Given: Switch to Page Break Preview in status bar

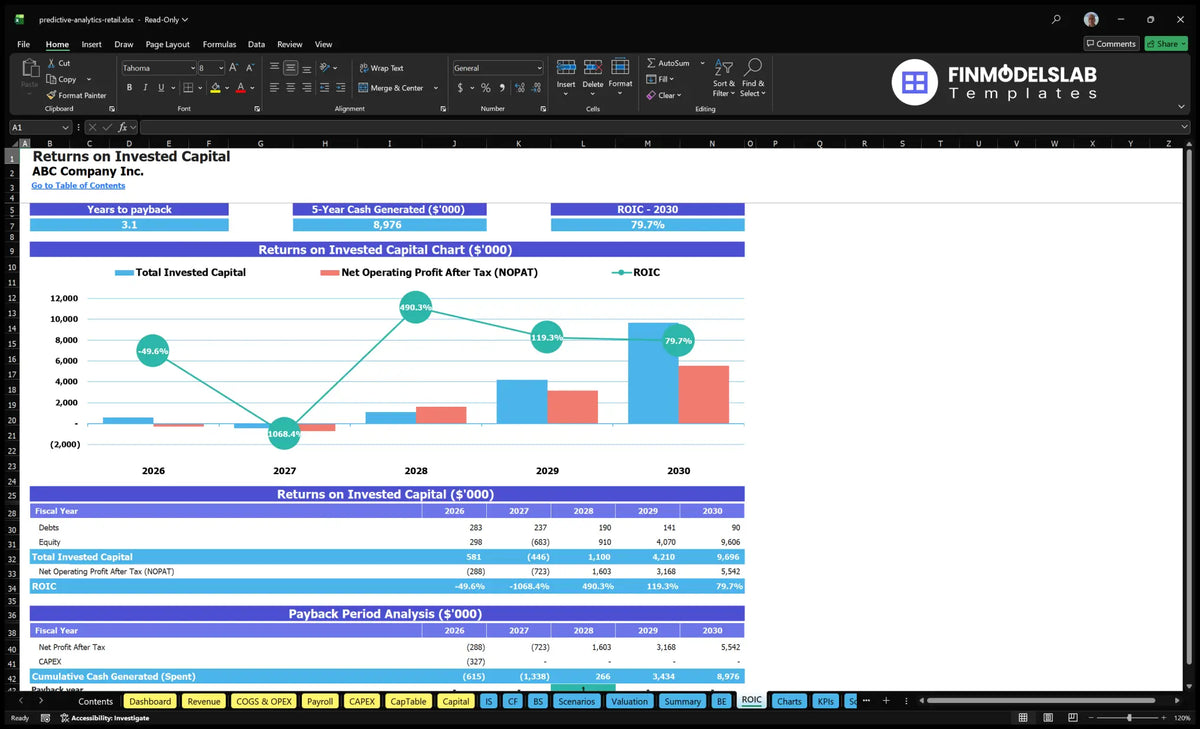Looking at the screenshot, I should point(1071,718).
